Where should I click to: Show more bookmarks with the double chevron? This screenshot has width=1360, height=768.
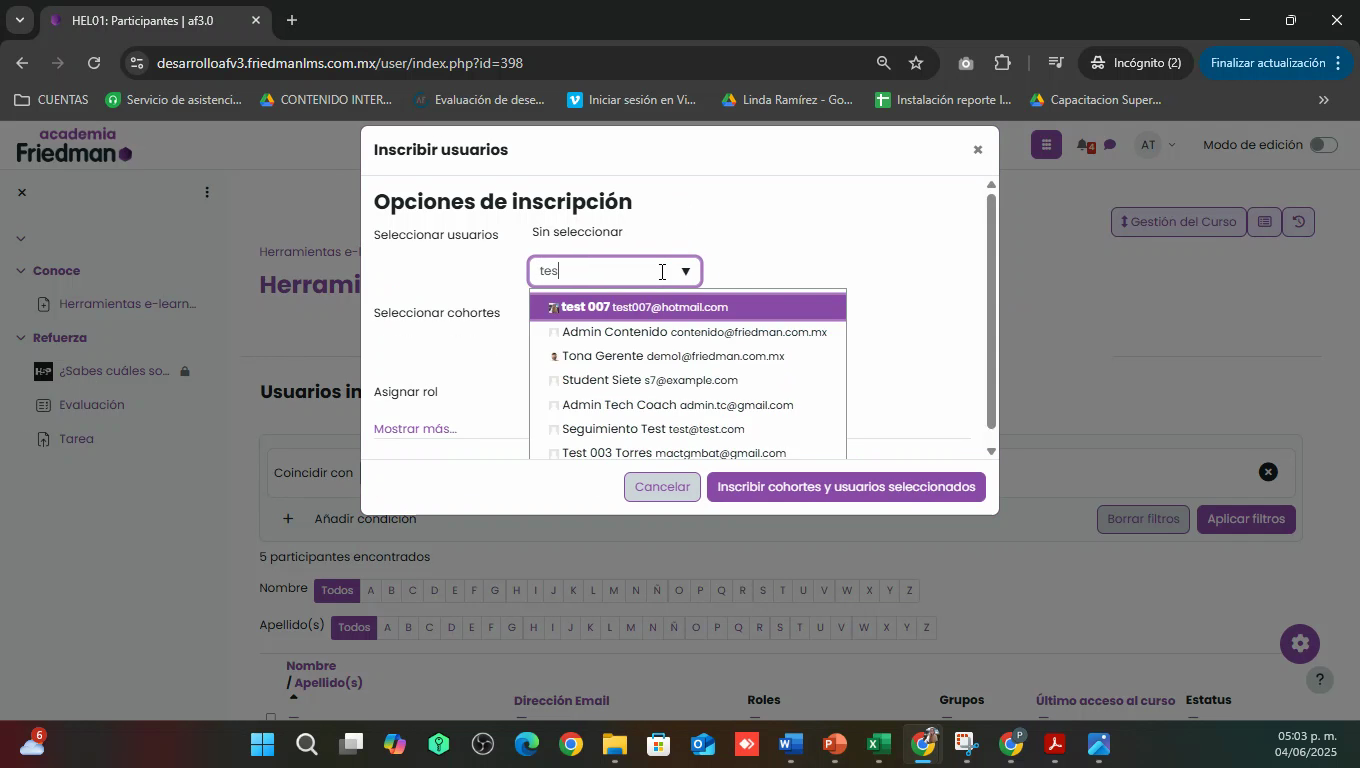point(1324,100)
